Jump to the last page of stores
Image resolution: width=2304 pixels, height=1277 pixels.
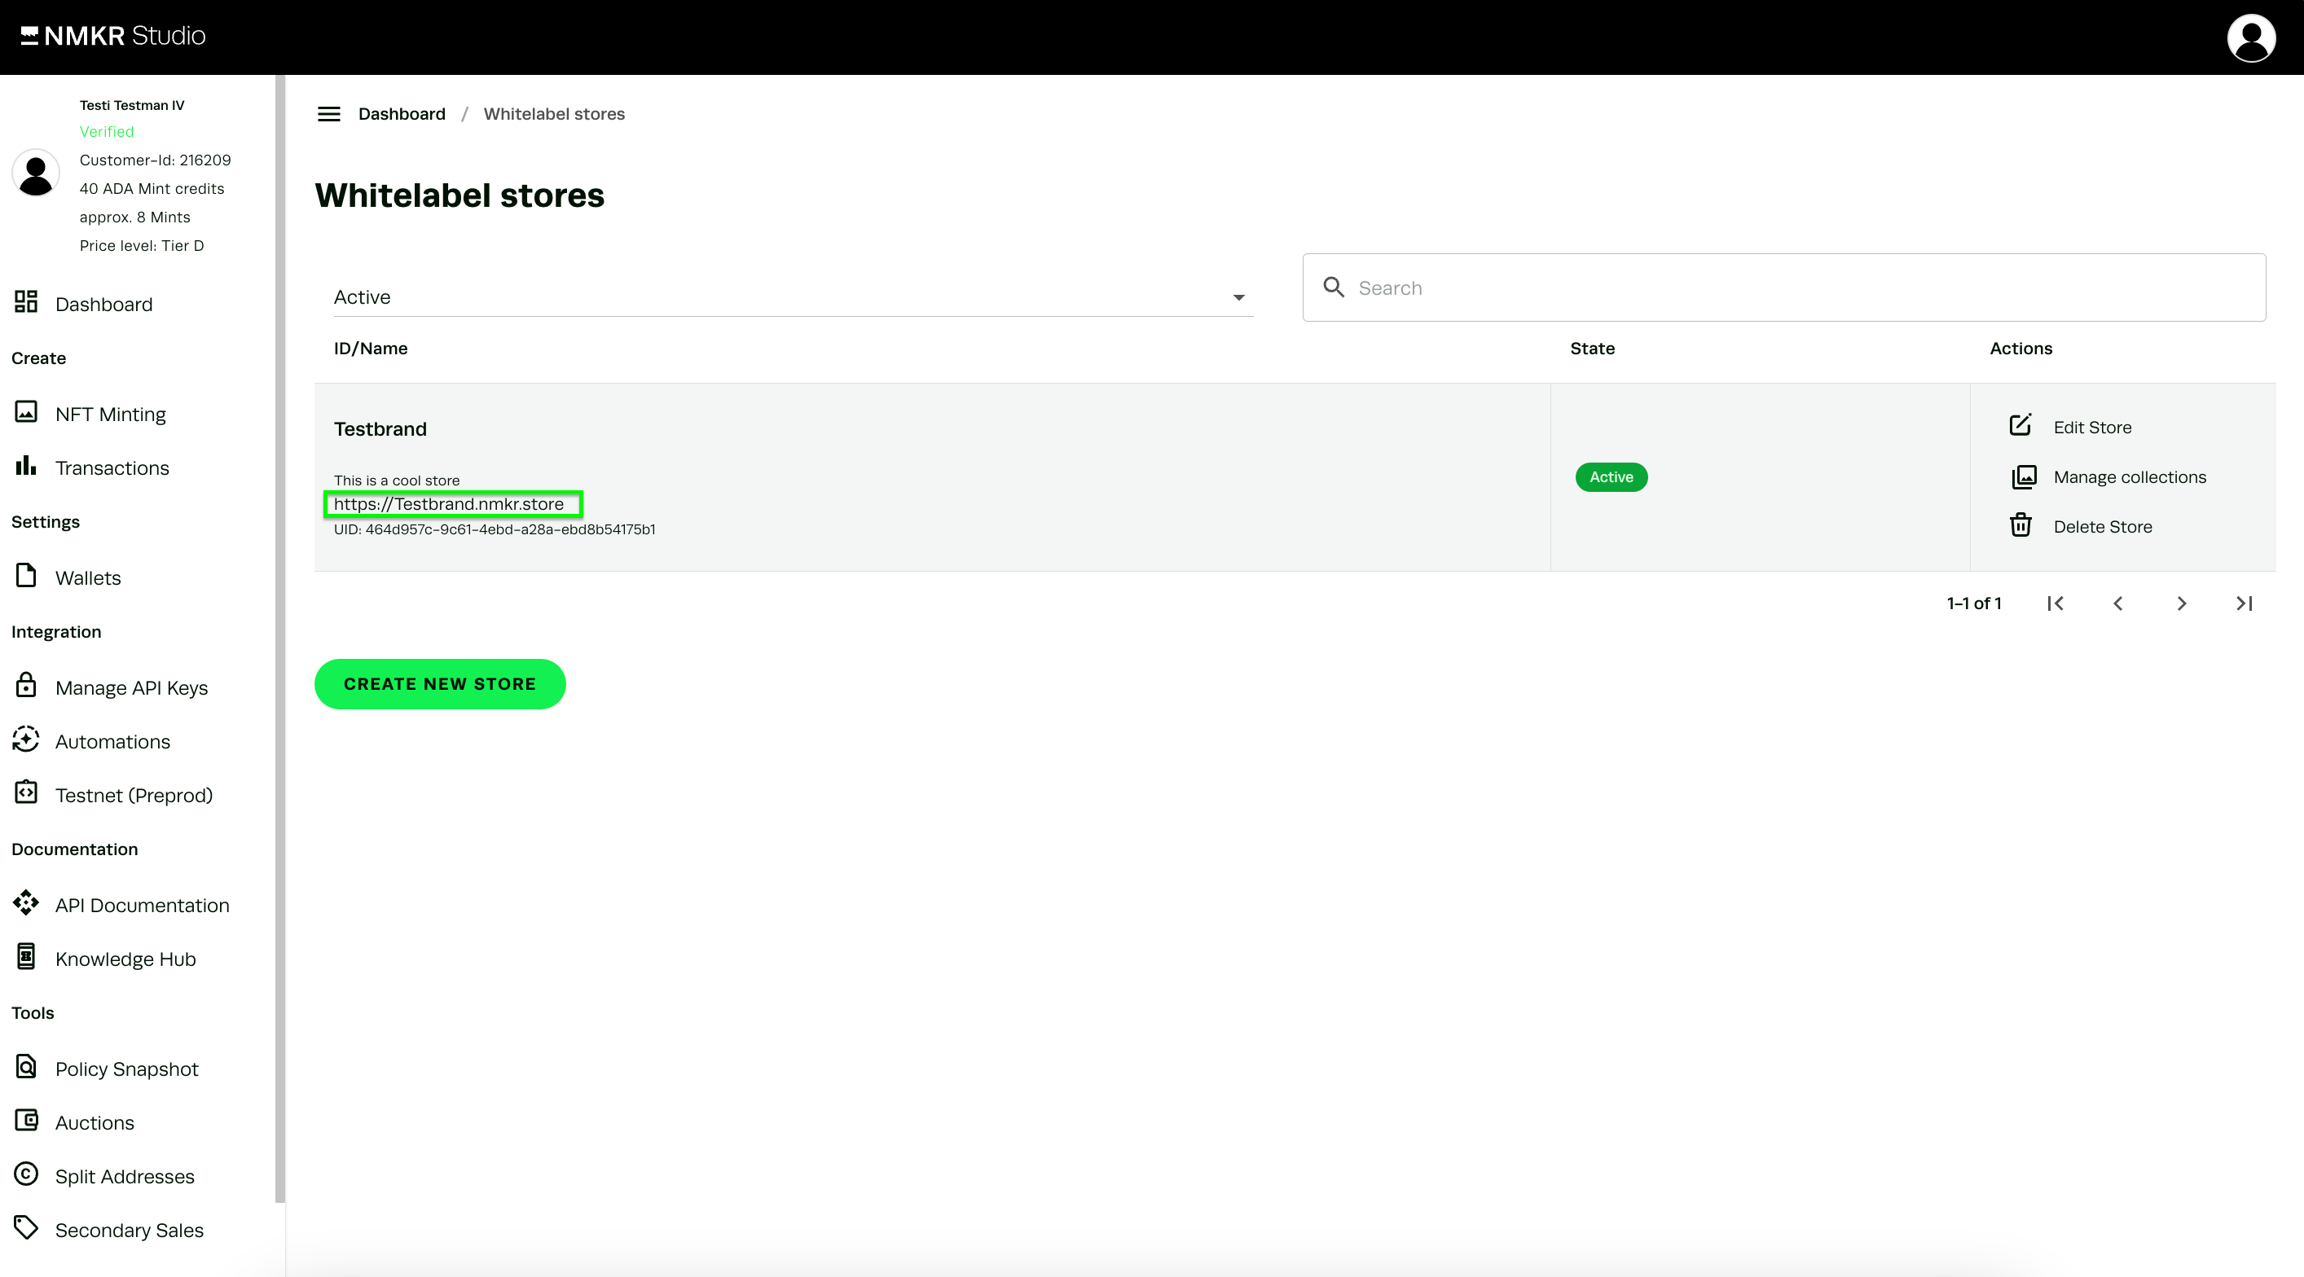point(2244,603)
